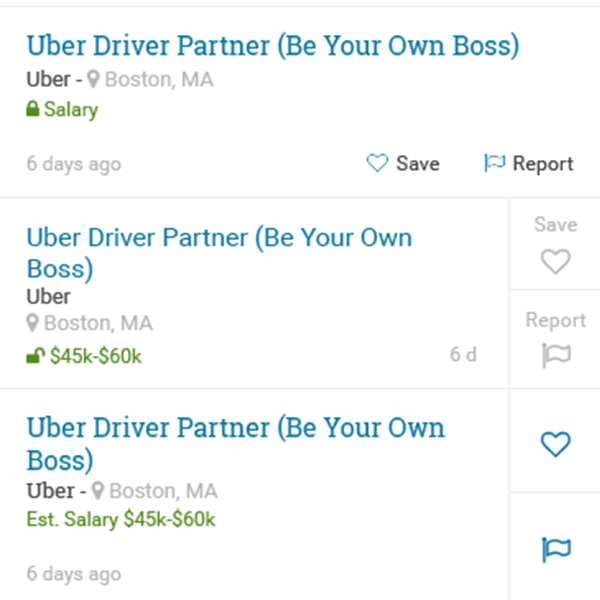Click the Report text in the first listing
Viewport: 600px width, 600px height.
pos(543,164)
